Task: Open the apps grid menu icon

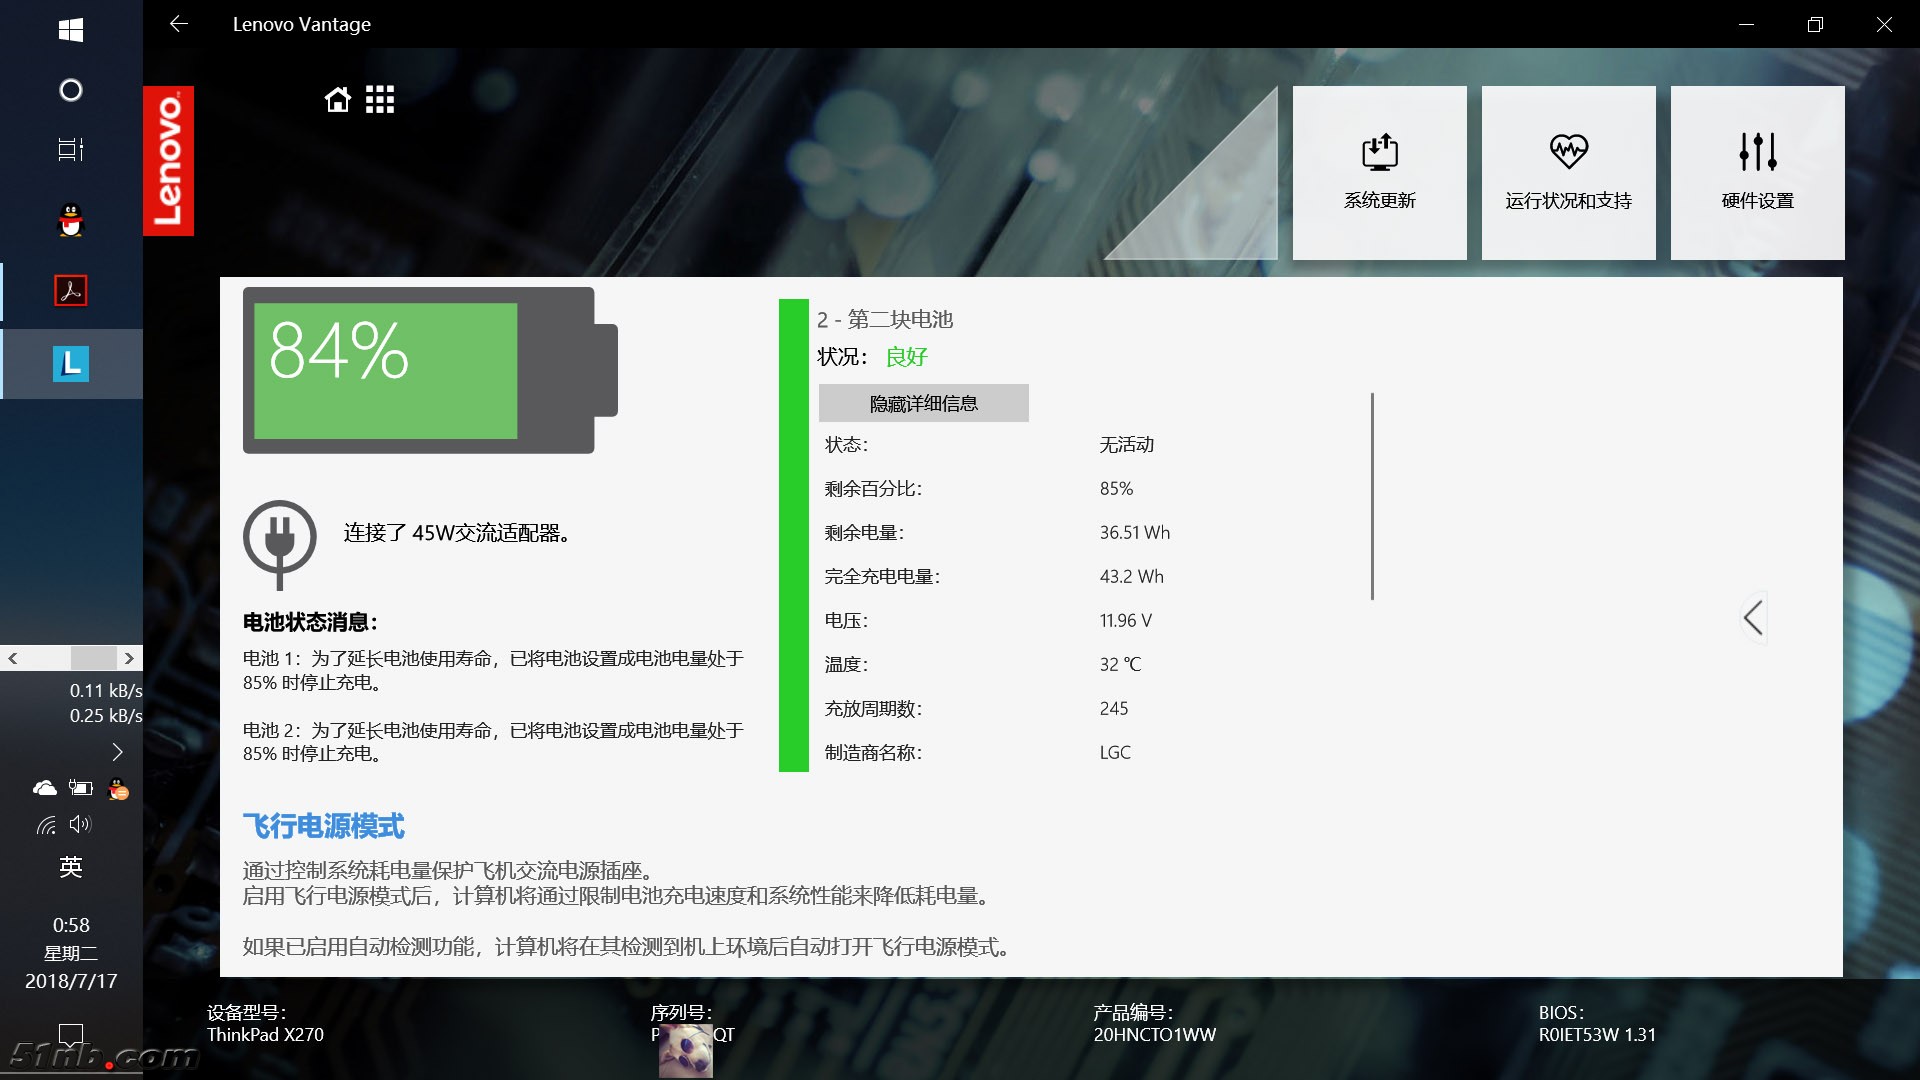Action: coord(380,100)
